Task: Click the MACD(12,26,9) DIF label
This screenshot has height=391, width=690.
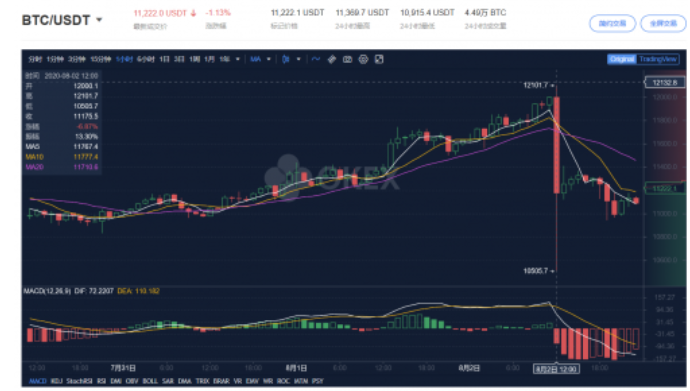Action: pyautogui.click(x=69, y=291)
